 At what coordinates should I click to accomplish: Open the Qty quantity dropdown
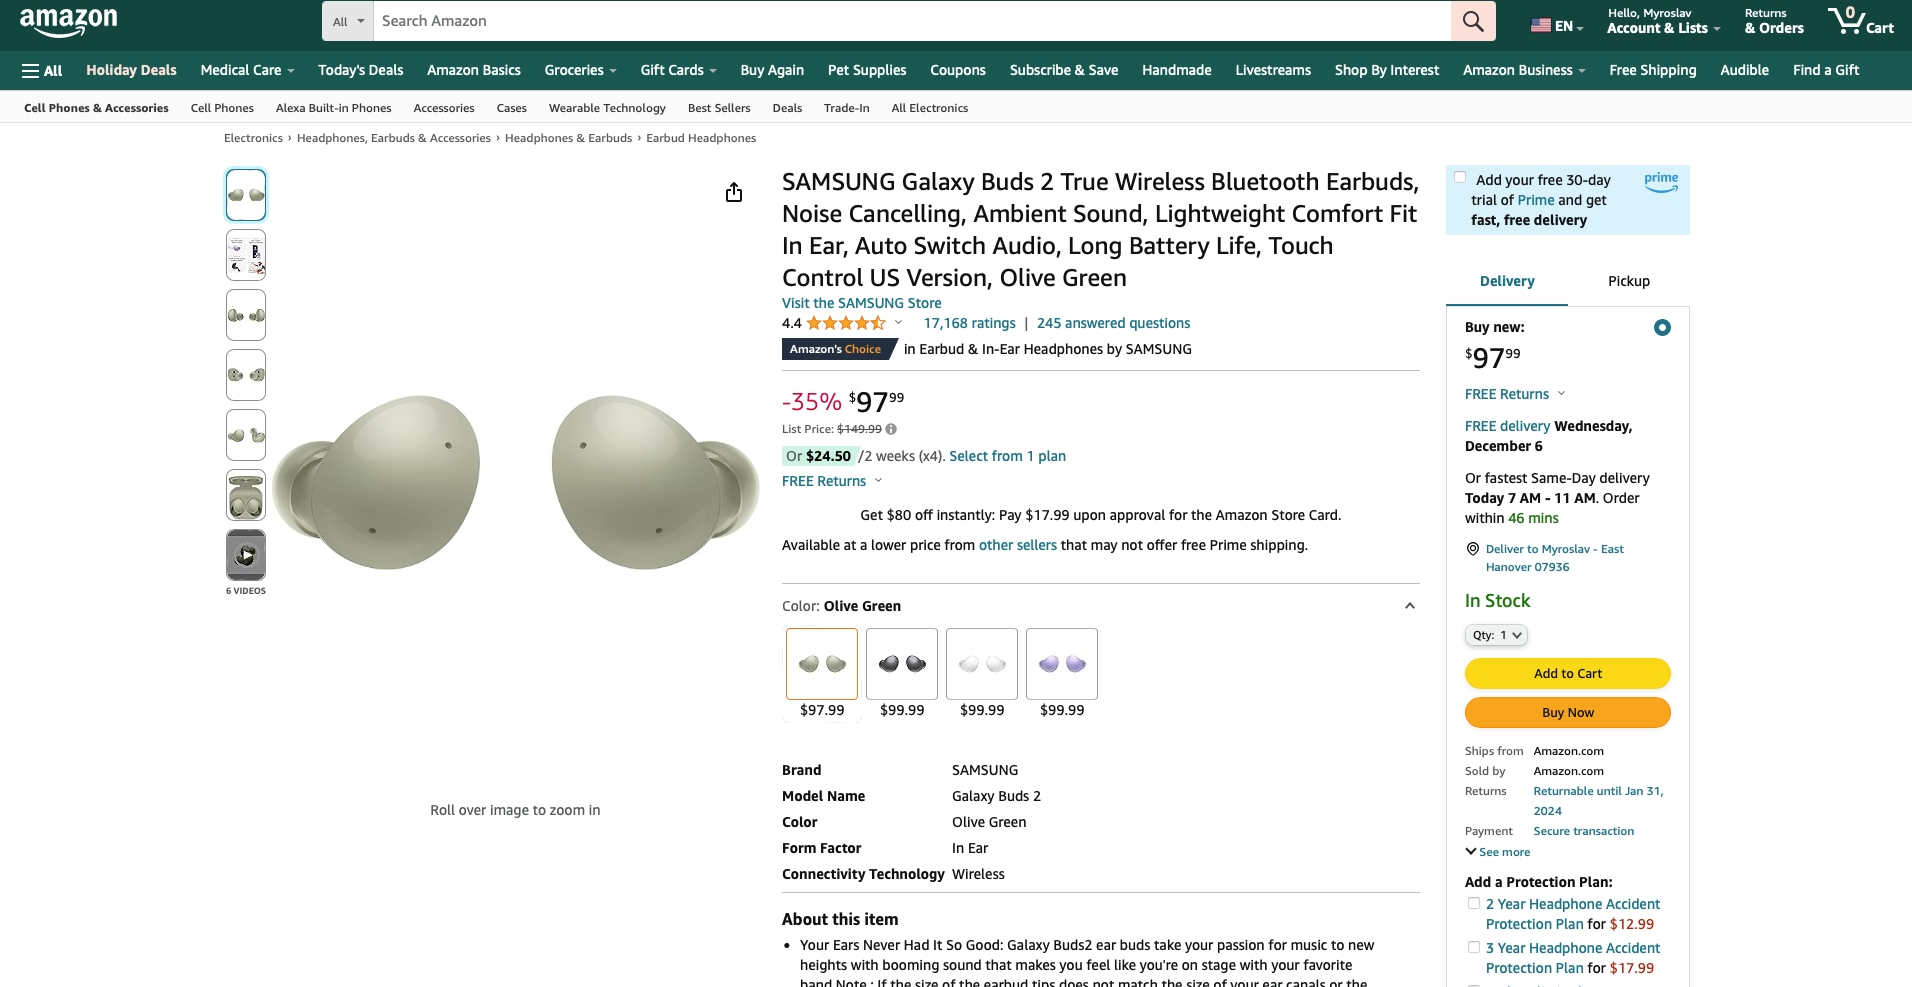[1496, 635]
